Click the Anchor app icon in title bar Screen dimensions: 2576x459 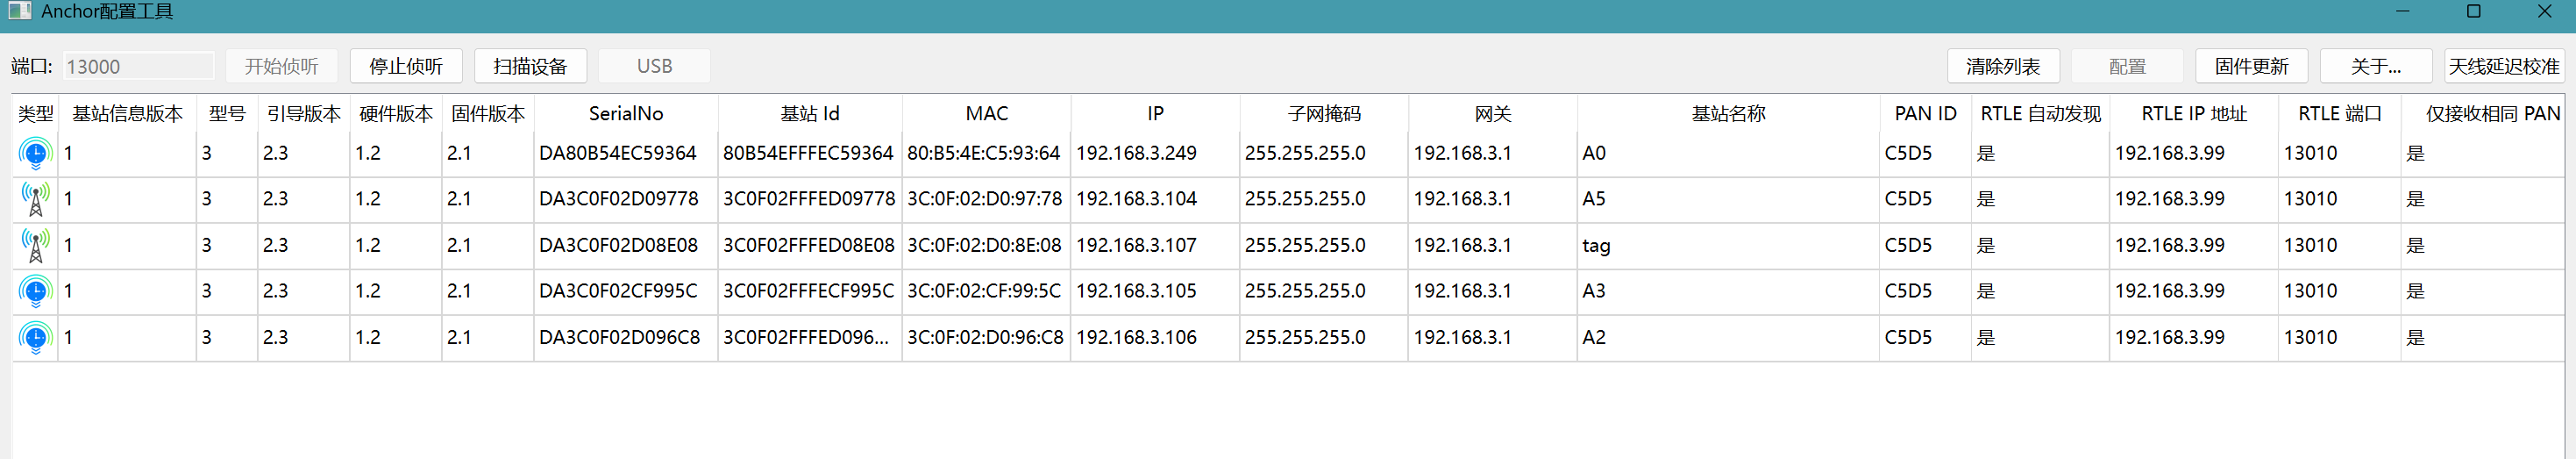pyautogui.click(x=19, y=11)
